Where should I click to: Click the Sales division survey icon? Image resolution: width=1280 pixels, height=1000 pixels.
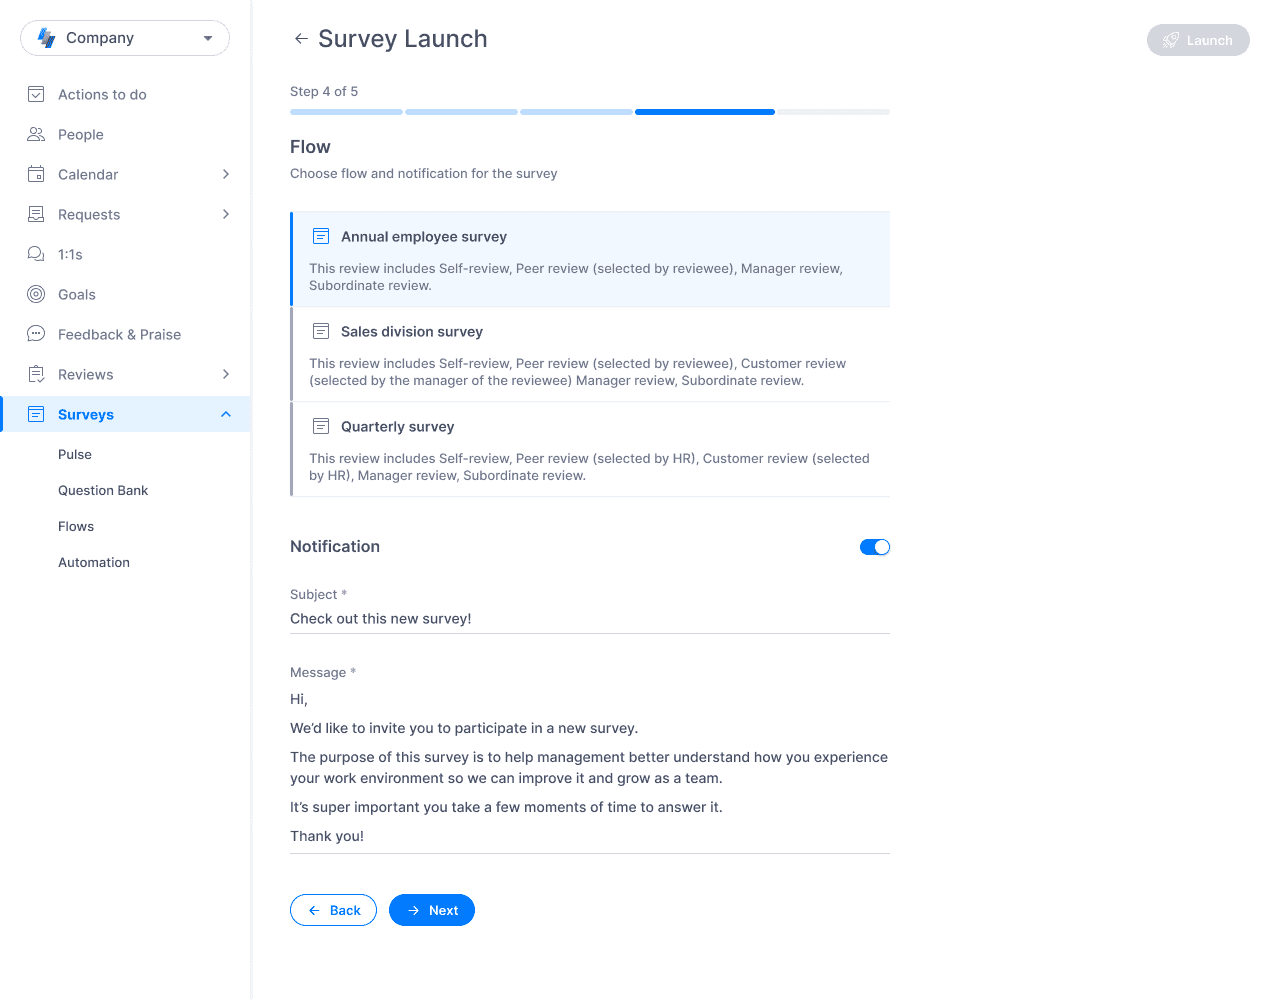pyautogui.click(x=321, y=331)
